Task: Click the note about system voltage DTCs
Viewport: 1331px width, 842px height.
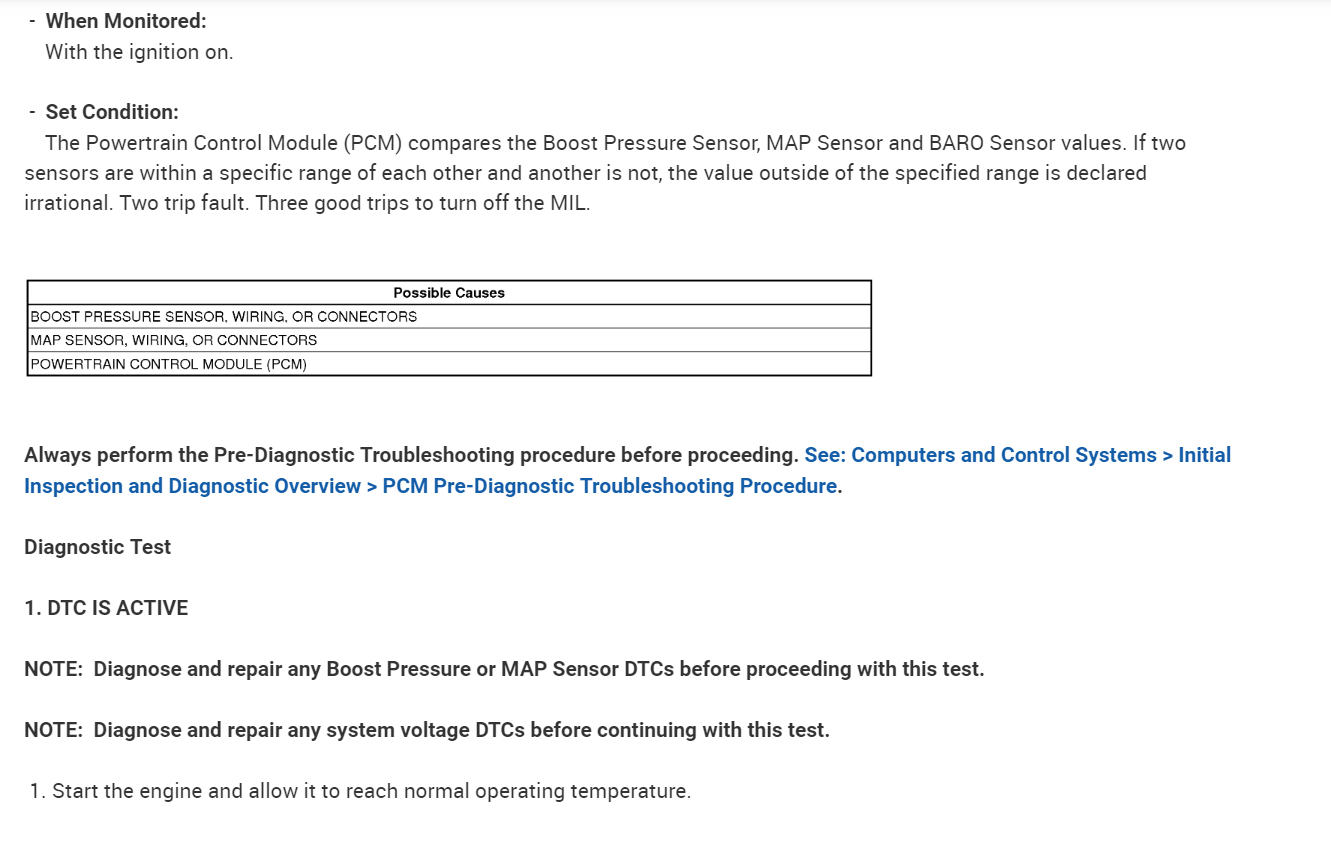Action: (x=427, y=730)
